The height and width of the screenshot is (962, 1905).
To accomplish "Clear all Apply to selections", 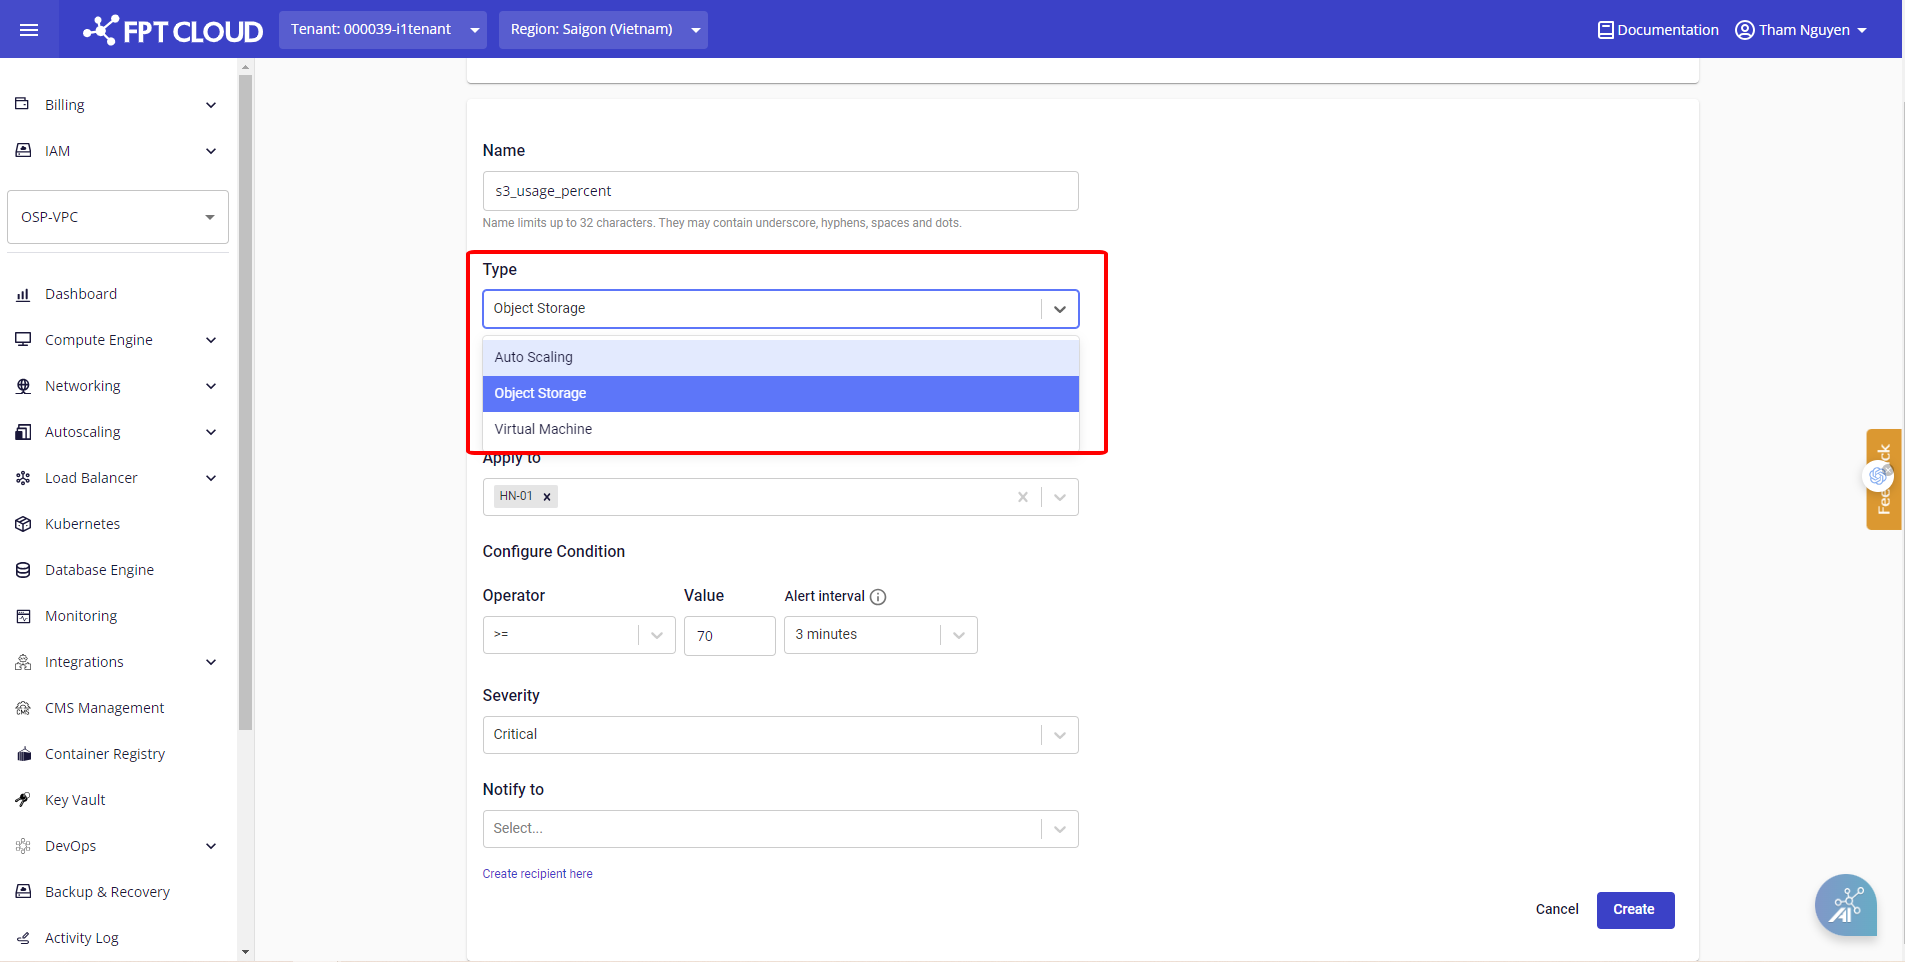I will pyautogui.click(x=1022, y=497).
